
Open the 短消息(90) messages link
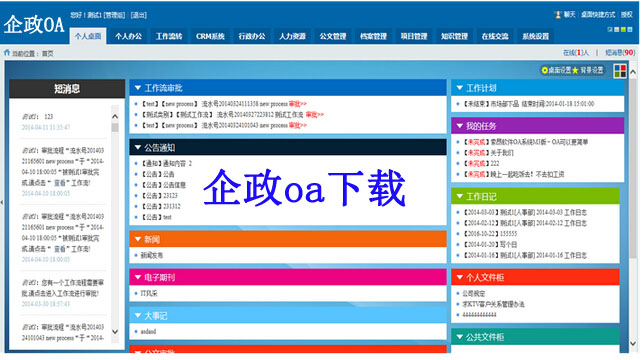(620, 53)
